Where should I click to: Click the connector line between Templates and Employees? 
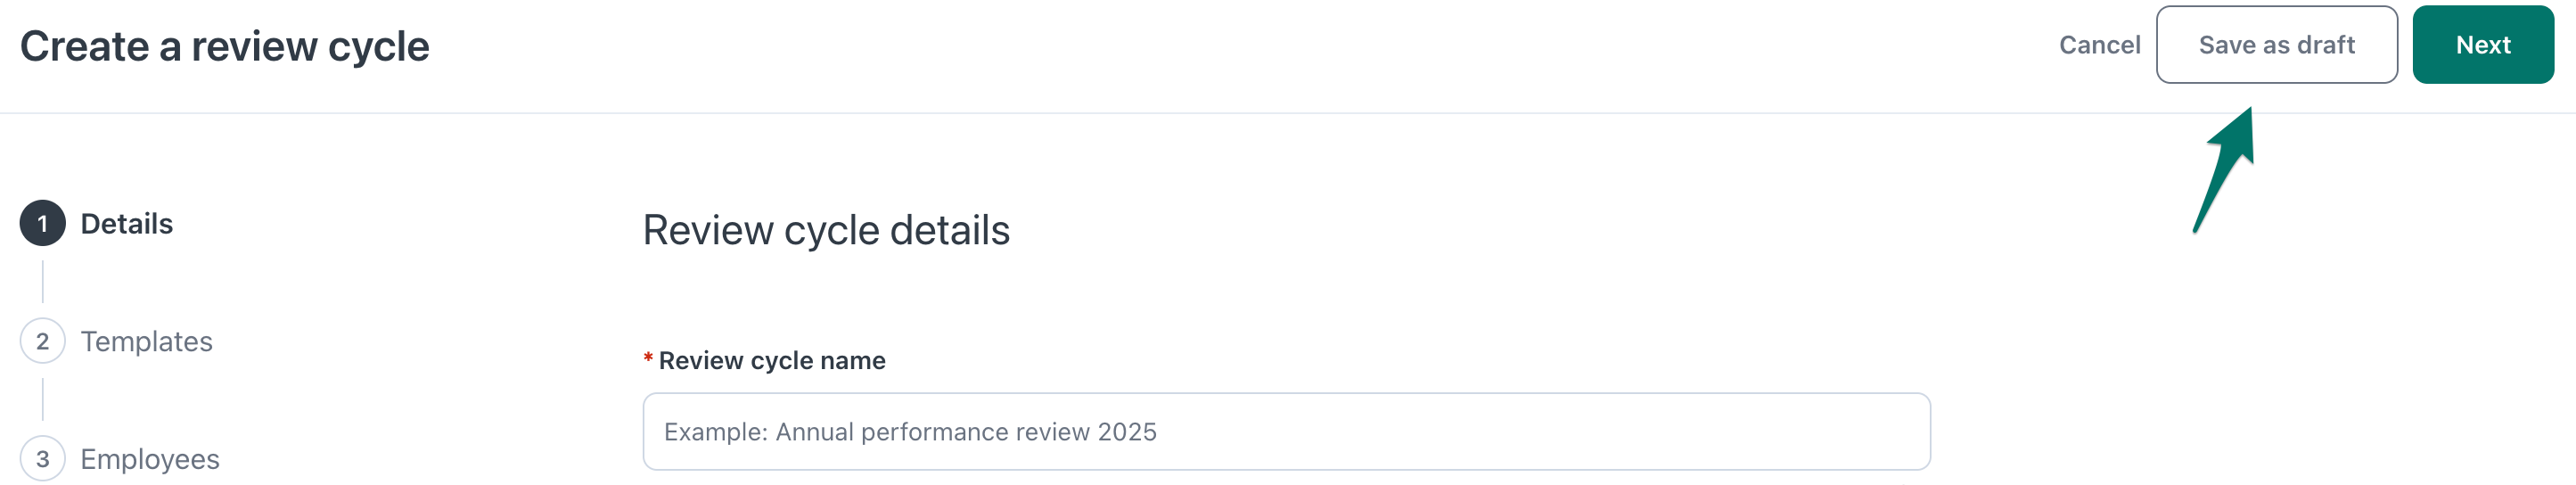pyautogui.click(x=43, y=400)
